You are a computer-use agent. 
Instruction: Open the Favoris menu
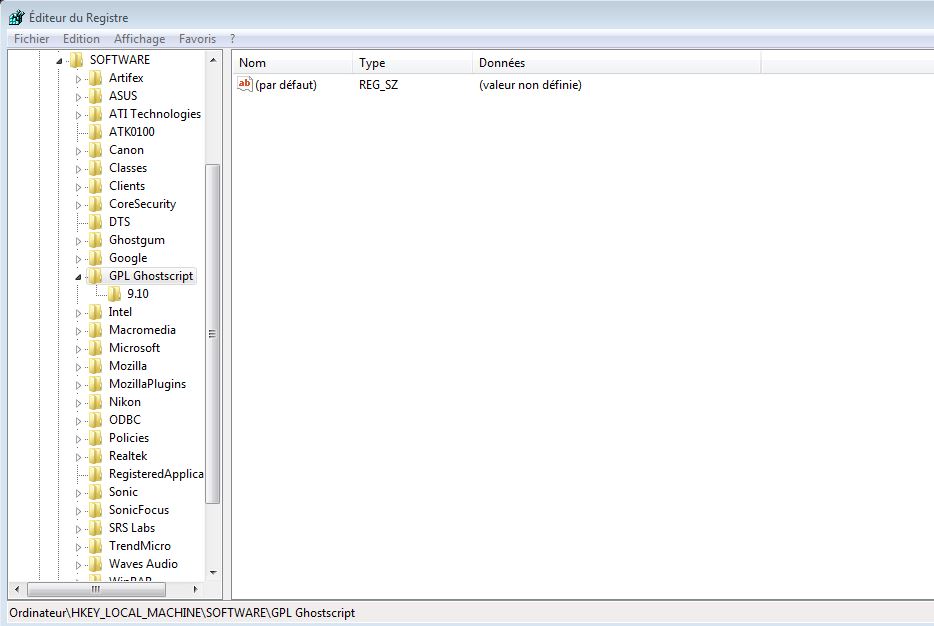(197, 39)
